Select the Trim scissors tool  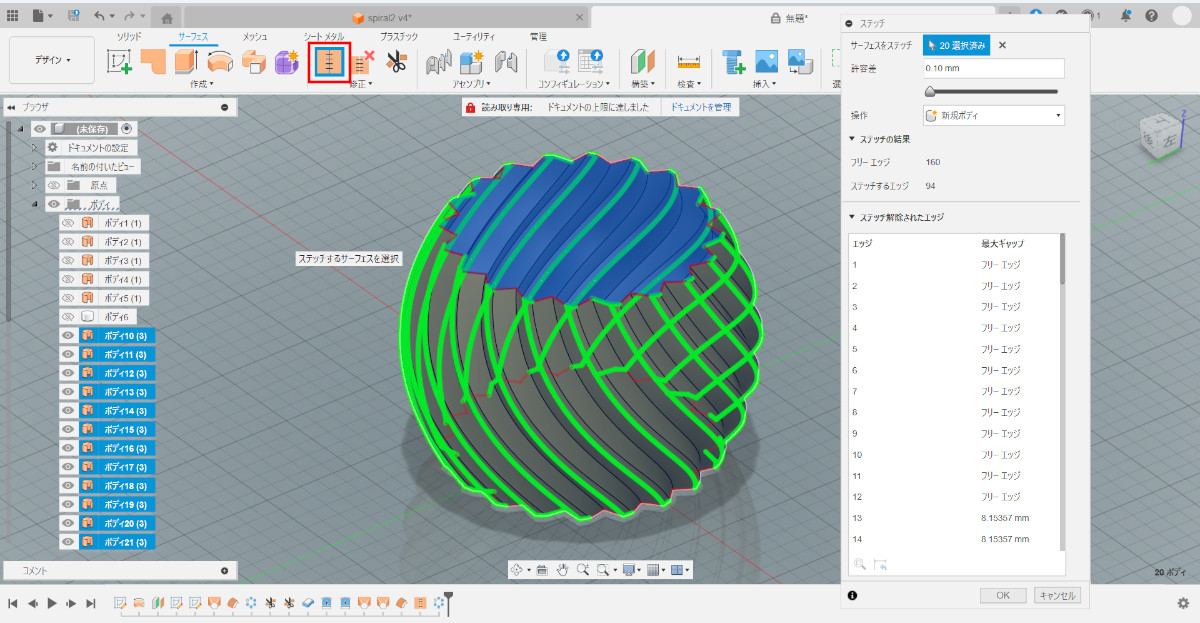point(397,62)
